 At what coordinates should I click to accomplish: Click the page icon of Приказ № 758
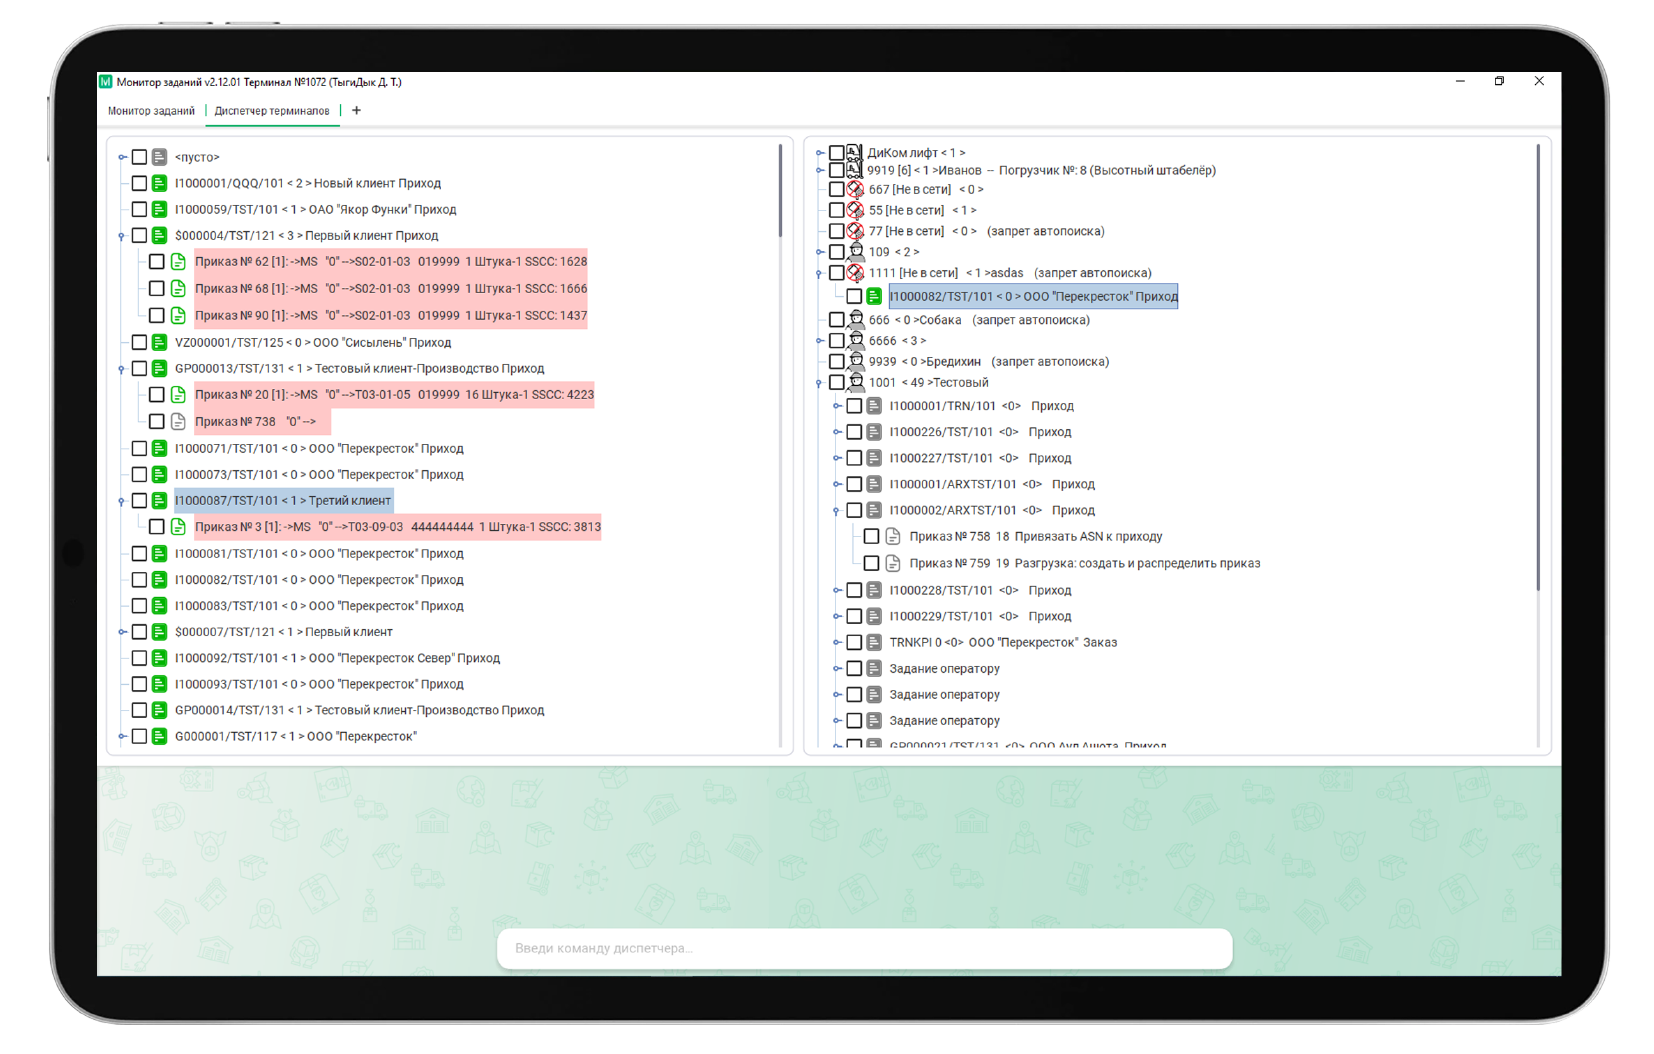tap(893, 536)
